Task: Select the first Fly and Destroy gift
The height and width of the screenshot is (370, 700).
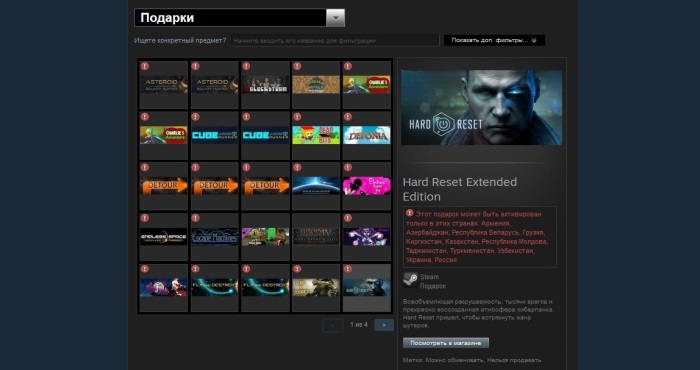Action: [215, 288]
